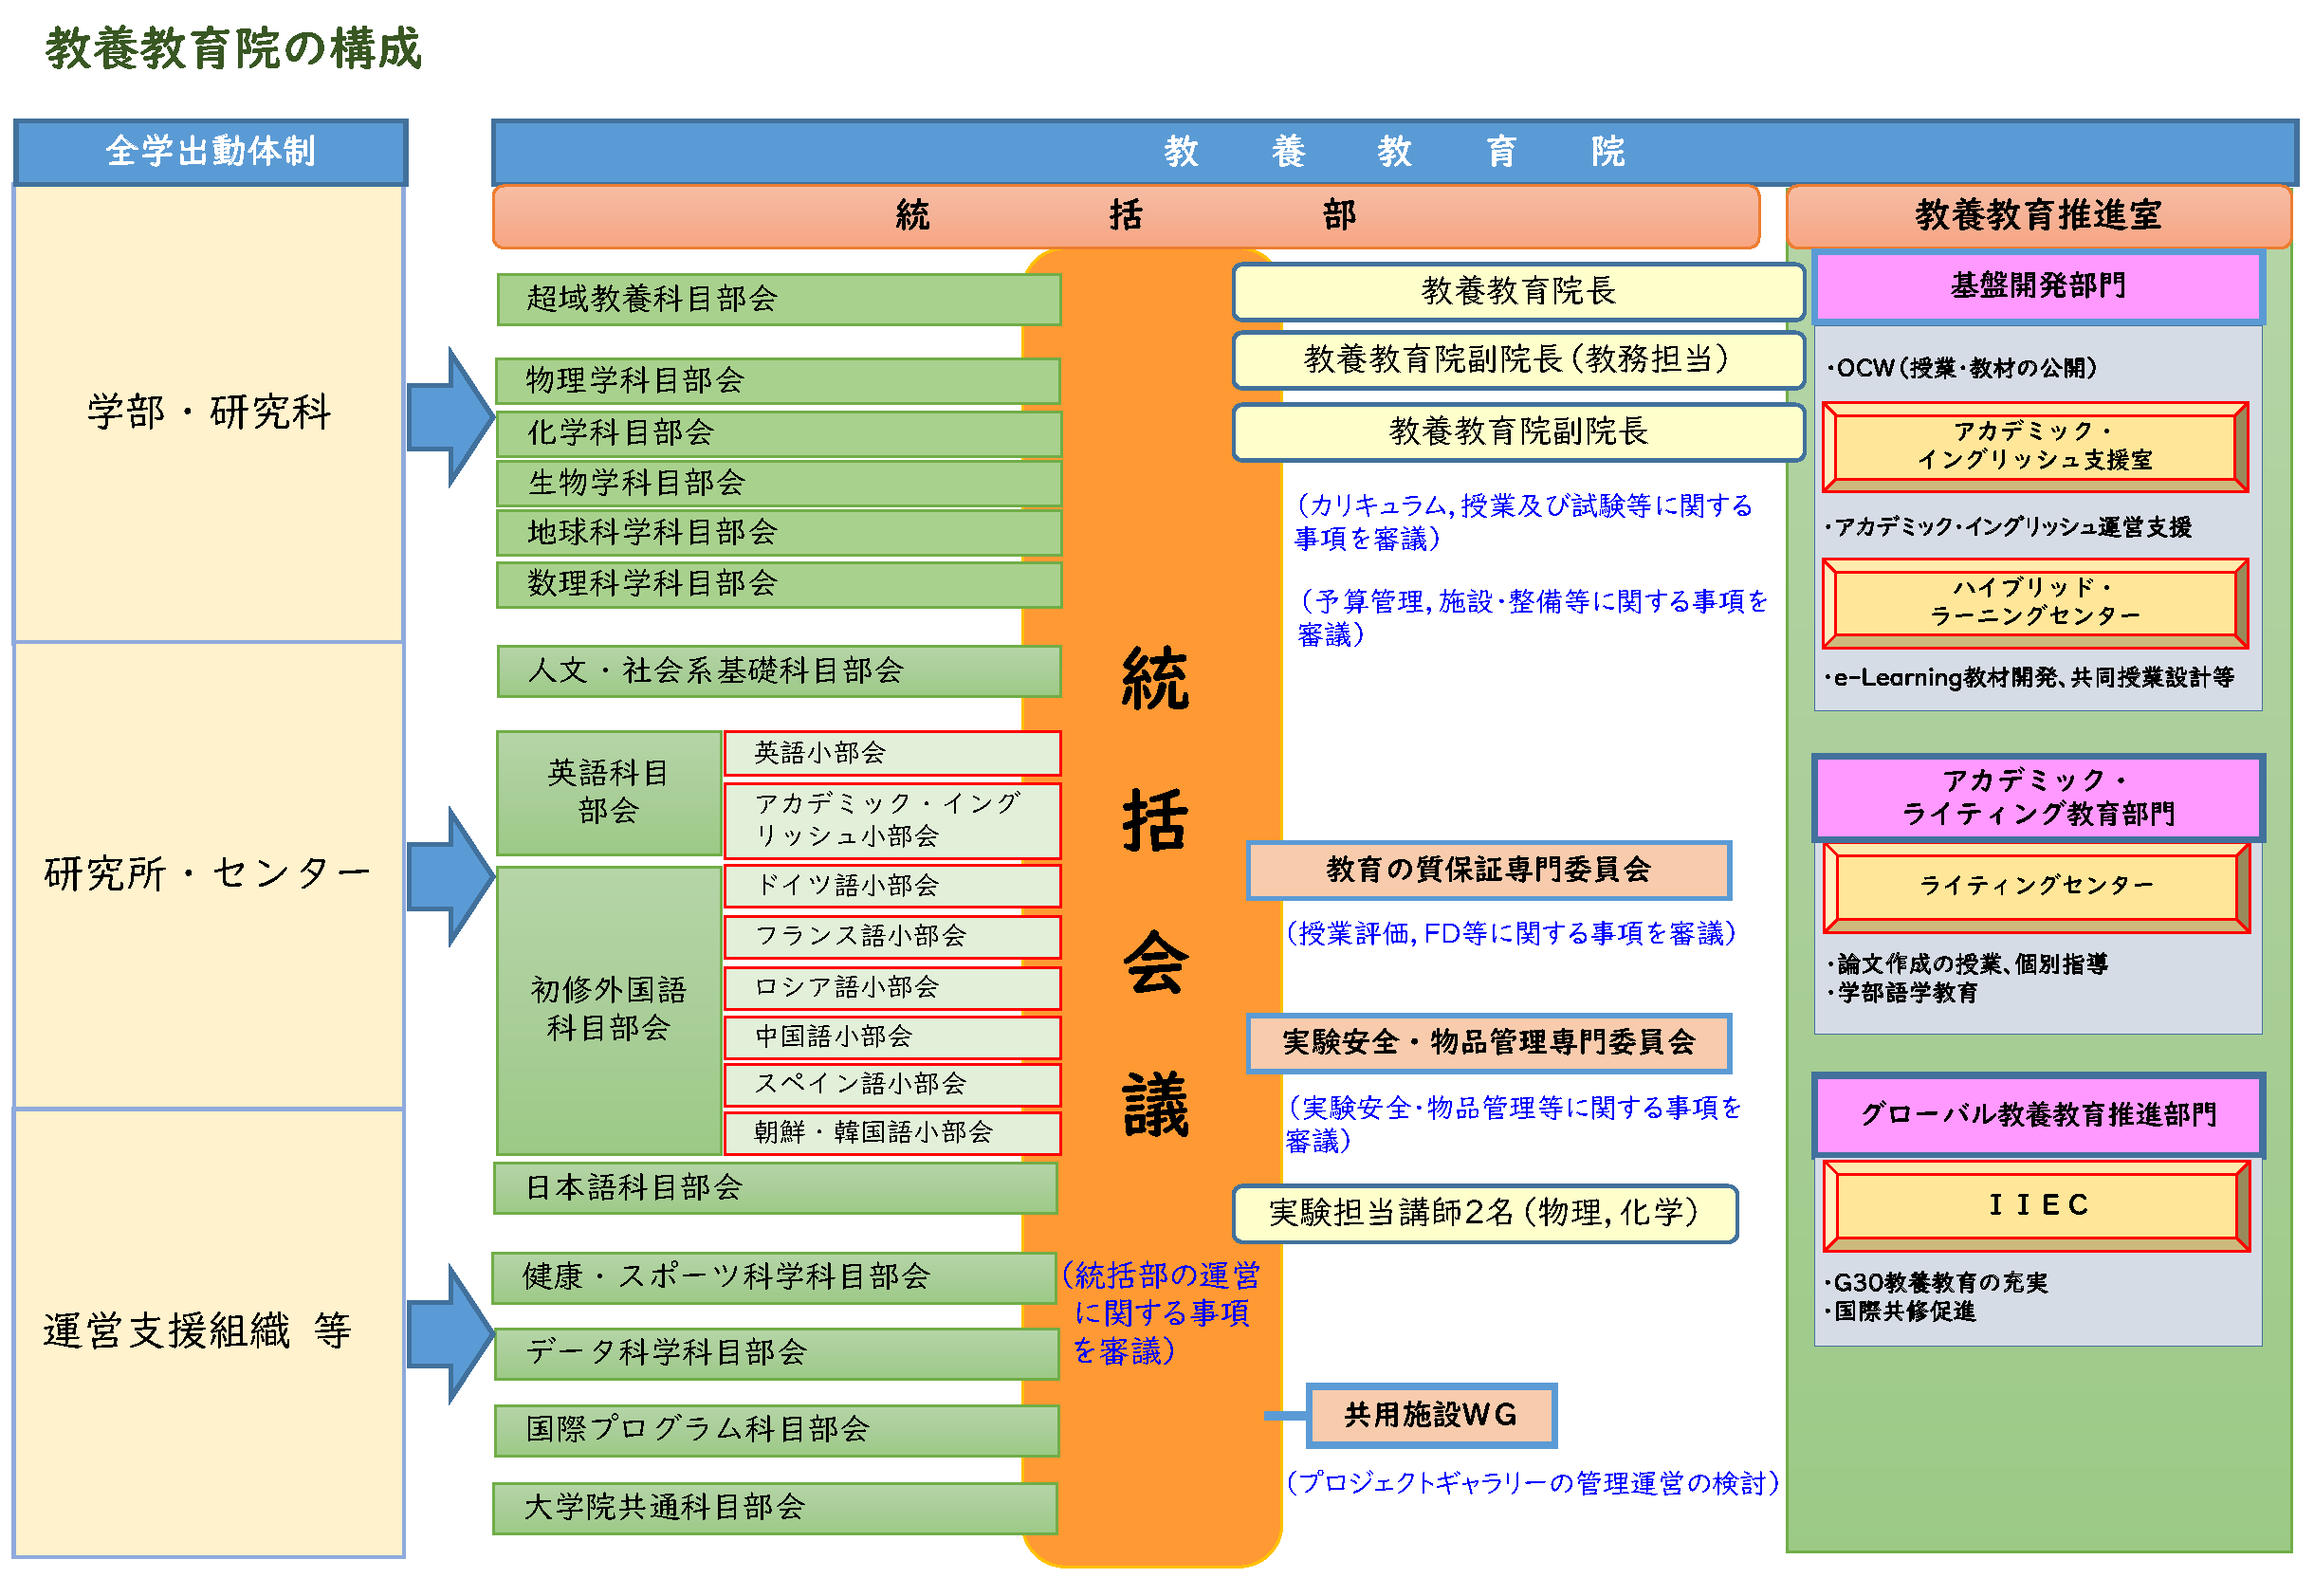
Task: Click the 教養教育院長 box
Action: coord(1519,292)
